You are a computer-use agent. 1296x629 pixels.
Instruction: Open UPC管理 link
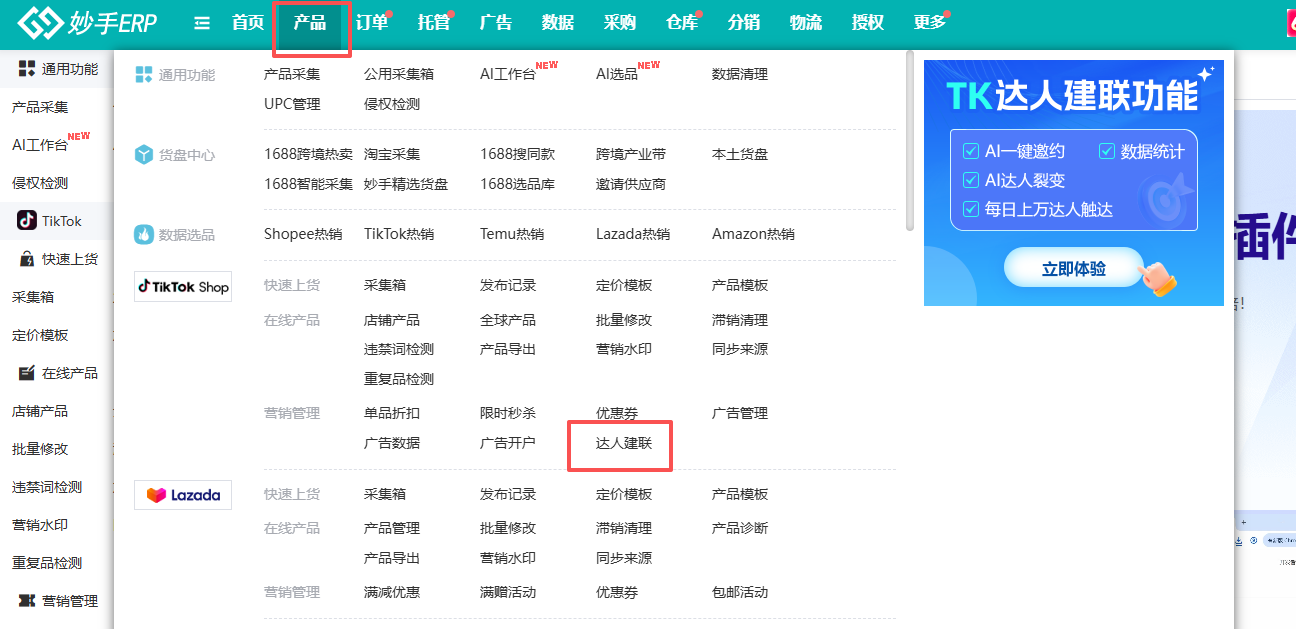point(292,104)
